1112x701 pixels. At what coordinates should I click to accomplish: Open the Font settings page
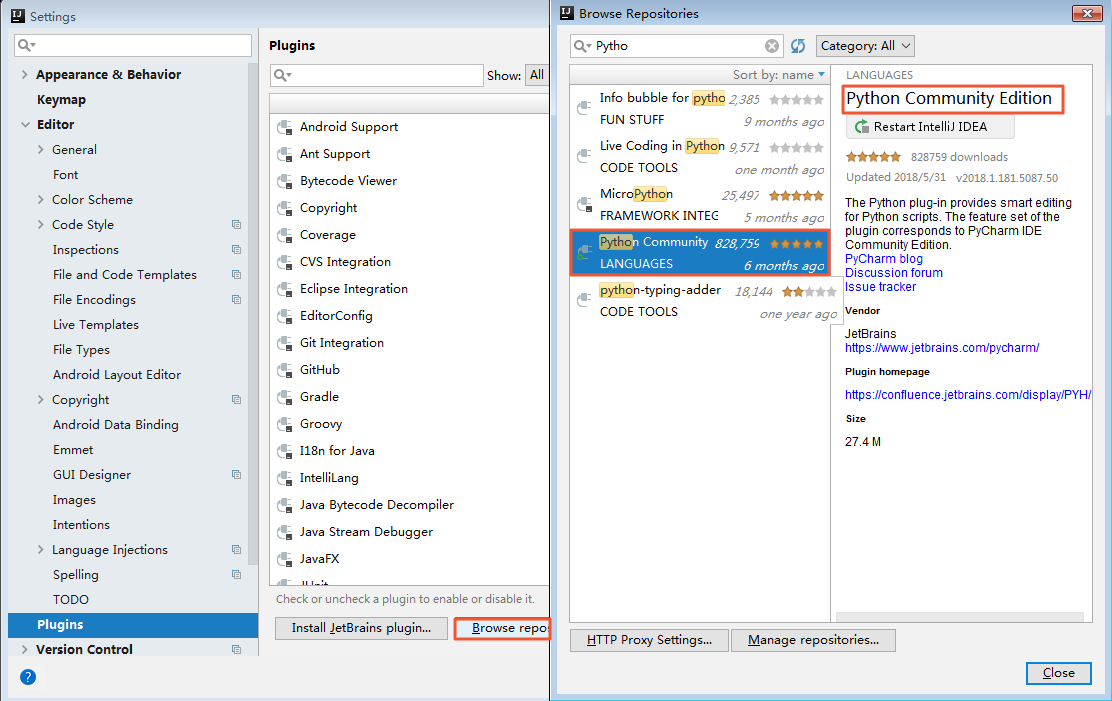(x=65, y=175)
